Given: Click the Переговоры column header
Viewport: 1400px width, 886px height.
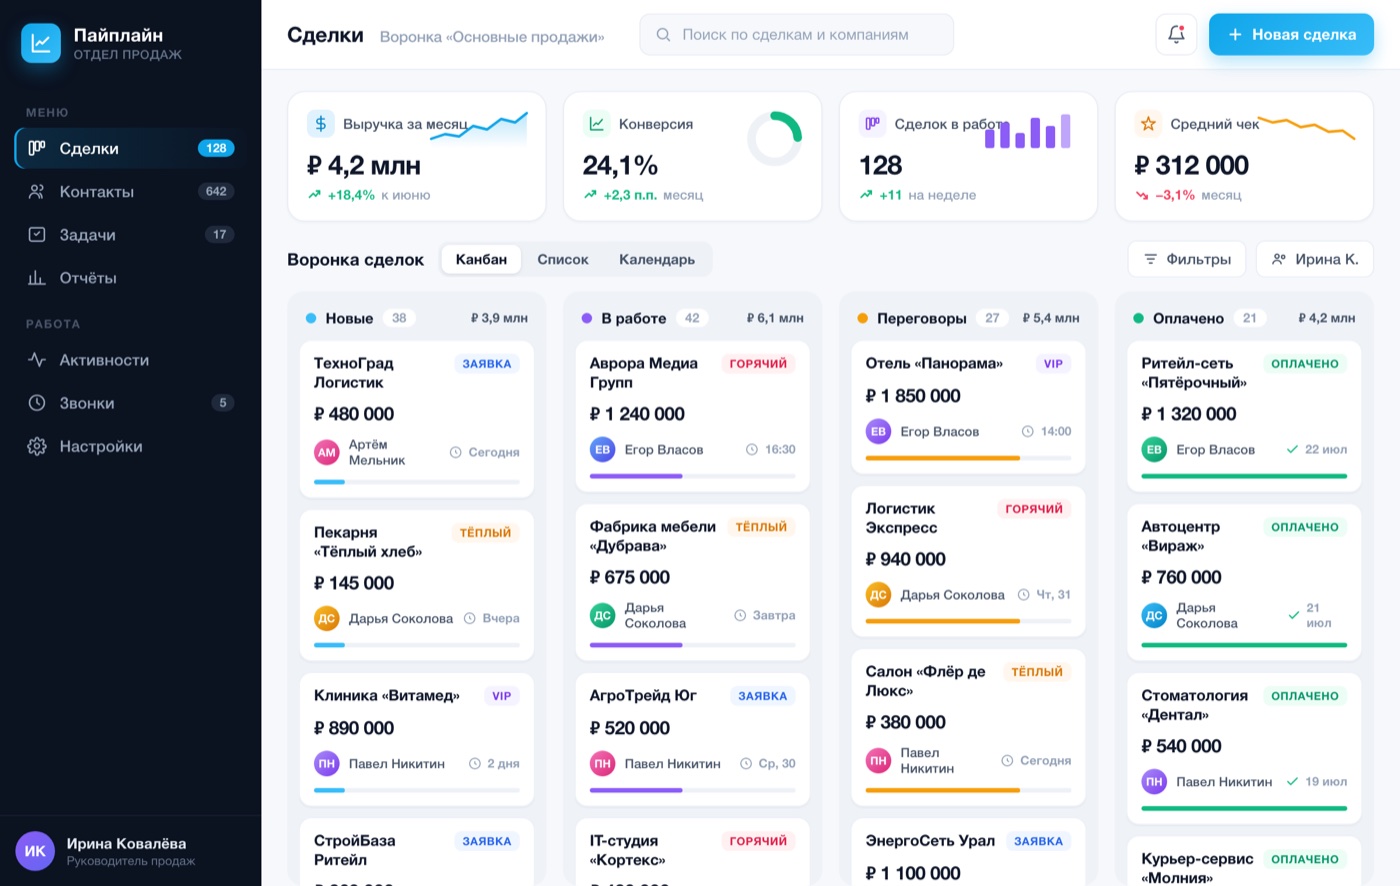Looking at the screenshot, I should (x=968, y=318).
